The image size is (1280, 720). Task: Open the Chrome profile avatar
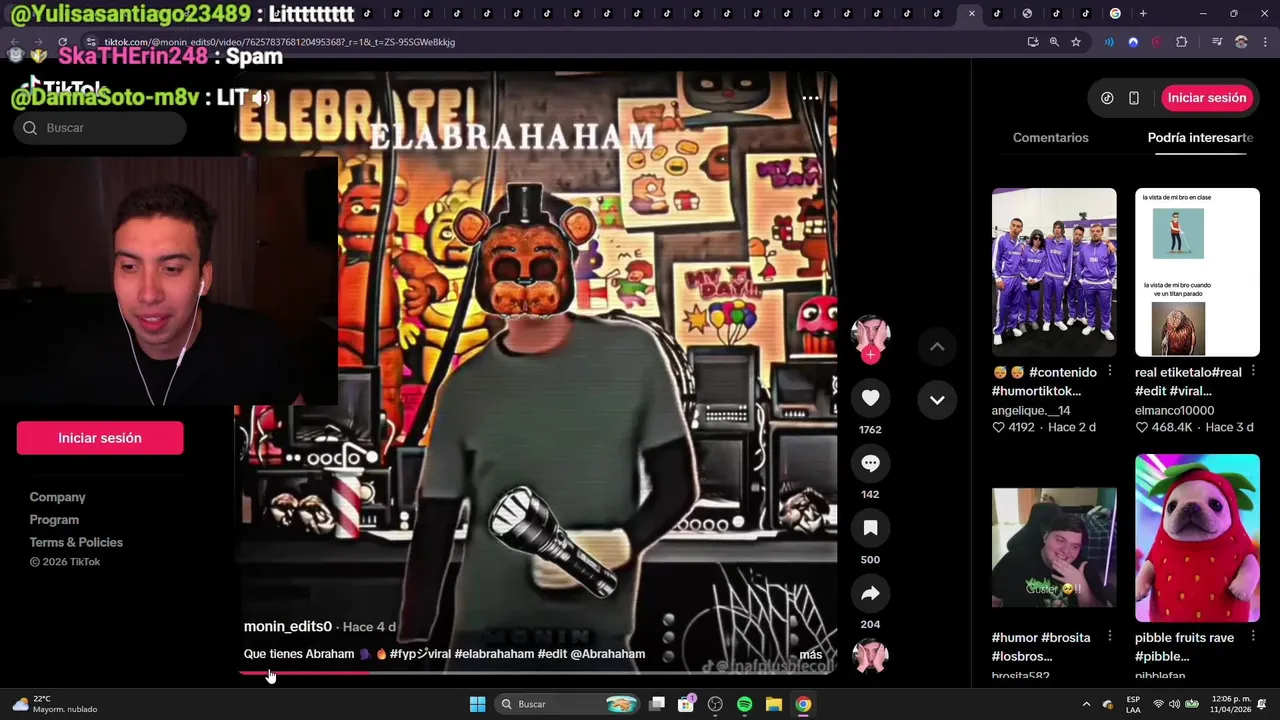(1241, 42)
